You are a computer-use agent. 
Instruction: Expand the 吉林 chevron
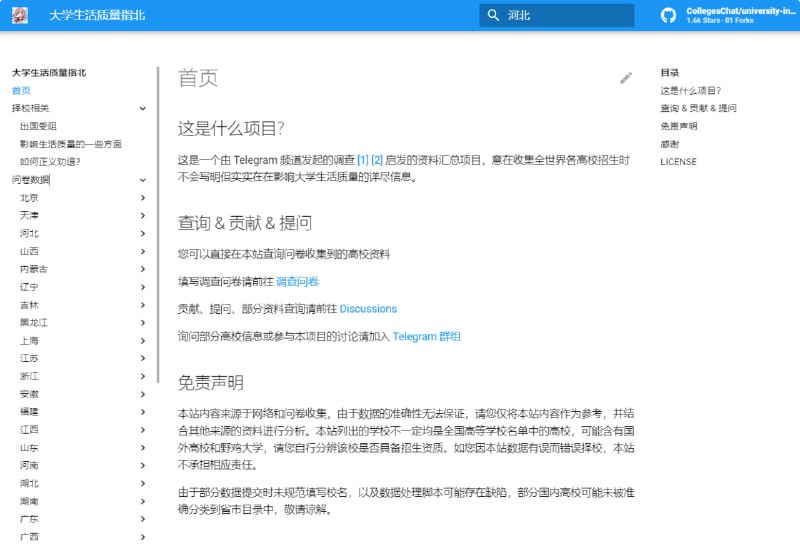pyautogui.click(x=143, y=305)
